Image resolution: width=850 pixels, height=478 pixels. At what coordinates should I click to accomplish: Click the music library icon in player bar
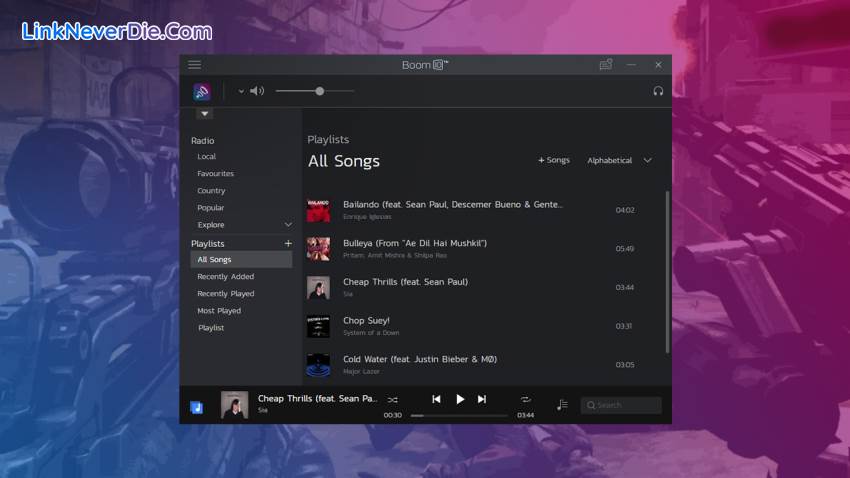[197, 407]
